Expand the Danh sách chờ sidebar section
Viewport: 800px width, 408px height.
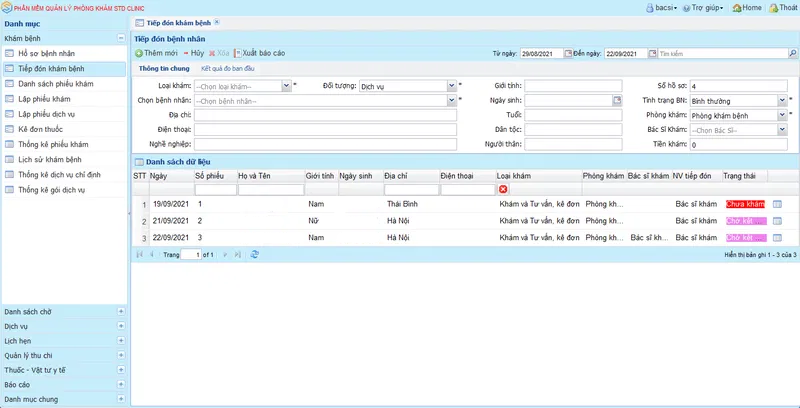pyautogui.click(x=121, y=312)
